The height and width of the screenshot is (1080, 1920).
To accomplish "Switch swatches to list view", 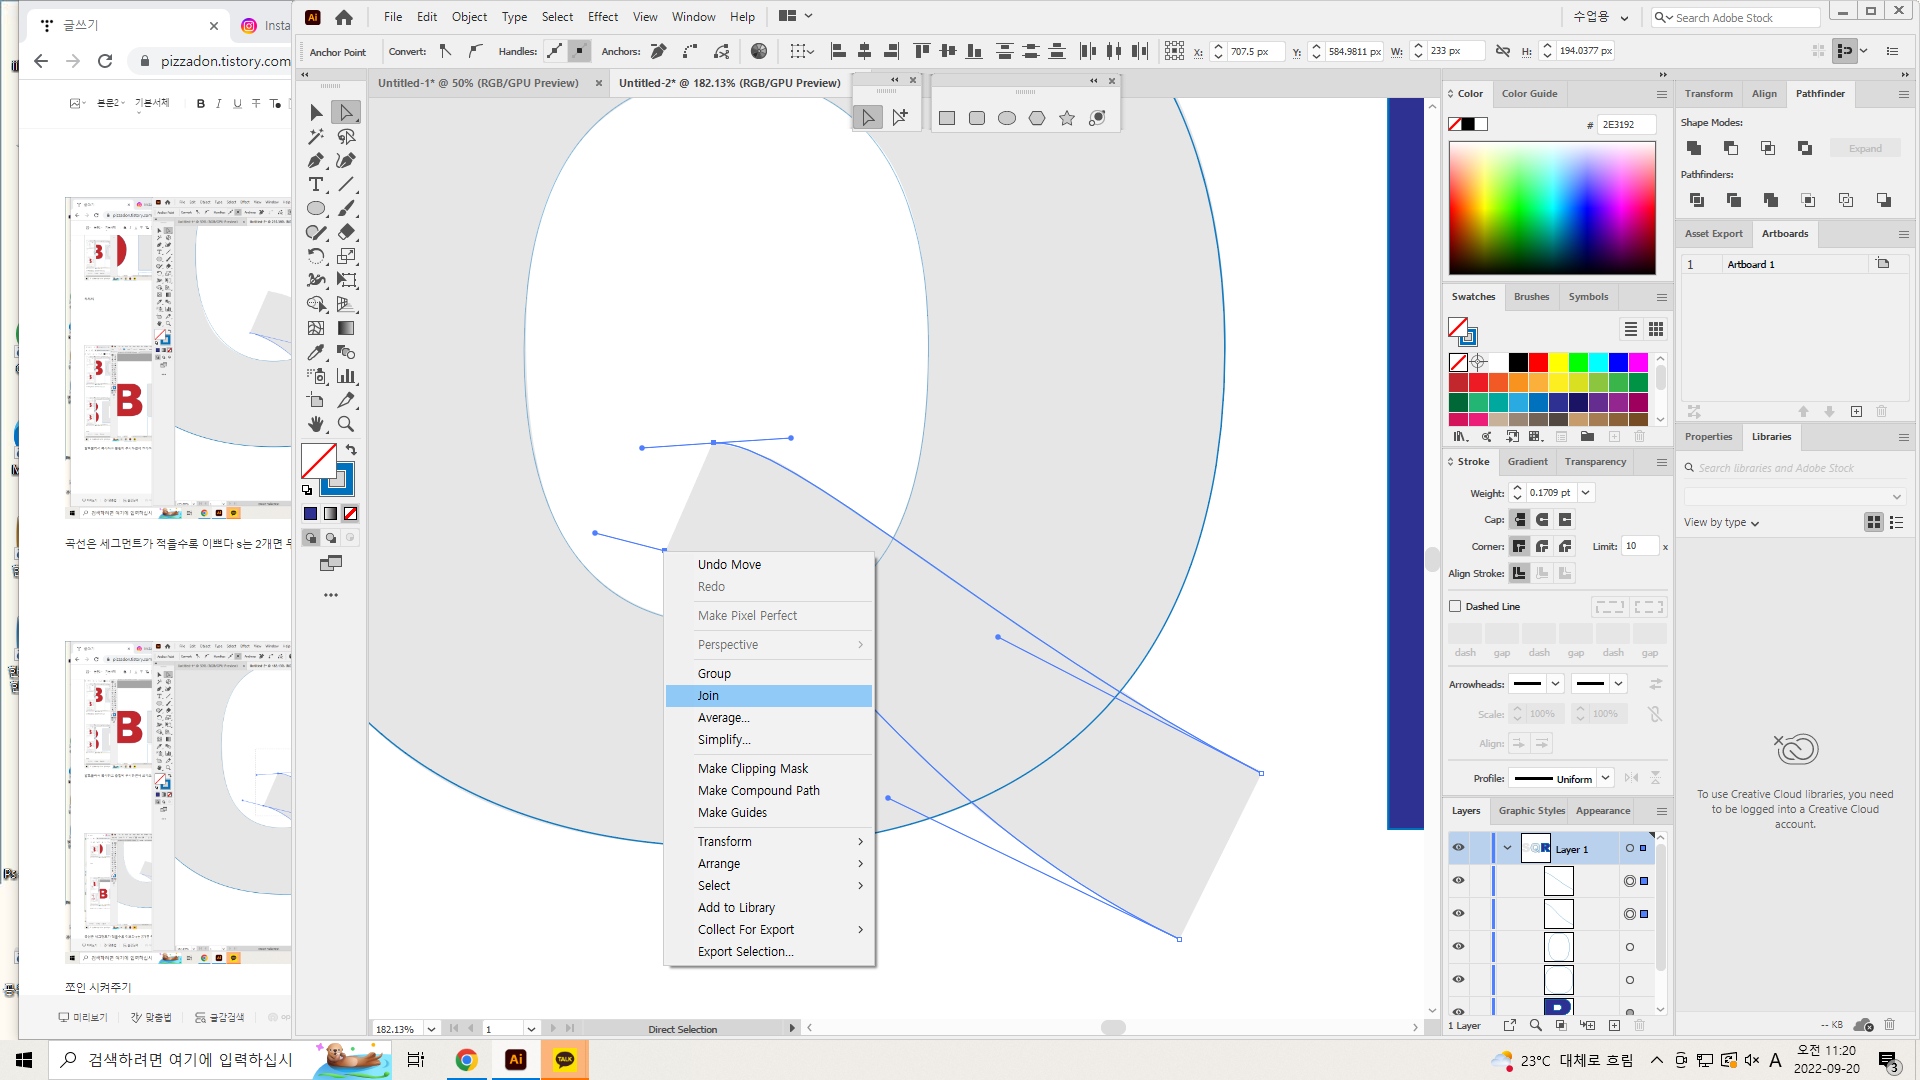I will 1631,329.
